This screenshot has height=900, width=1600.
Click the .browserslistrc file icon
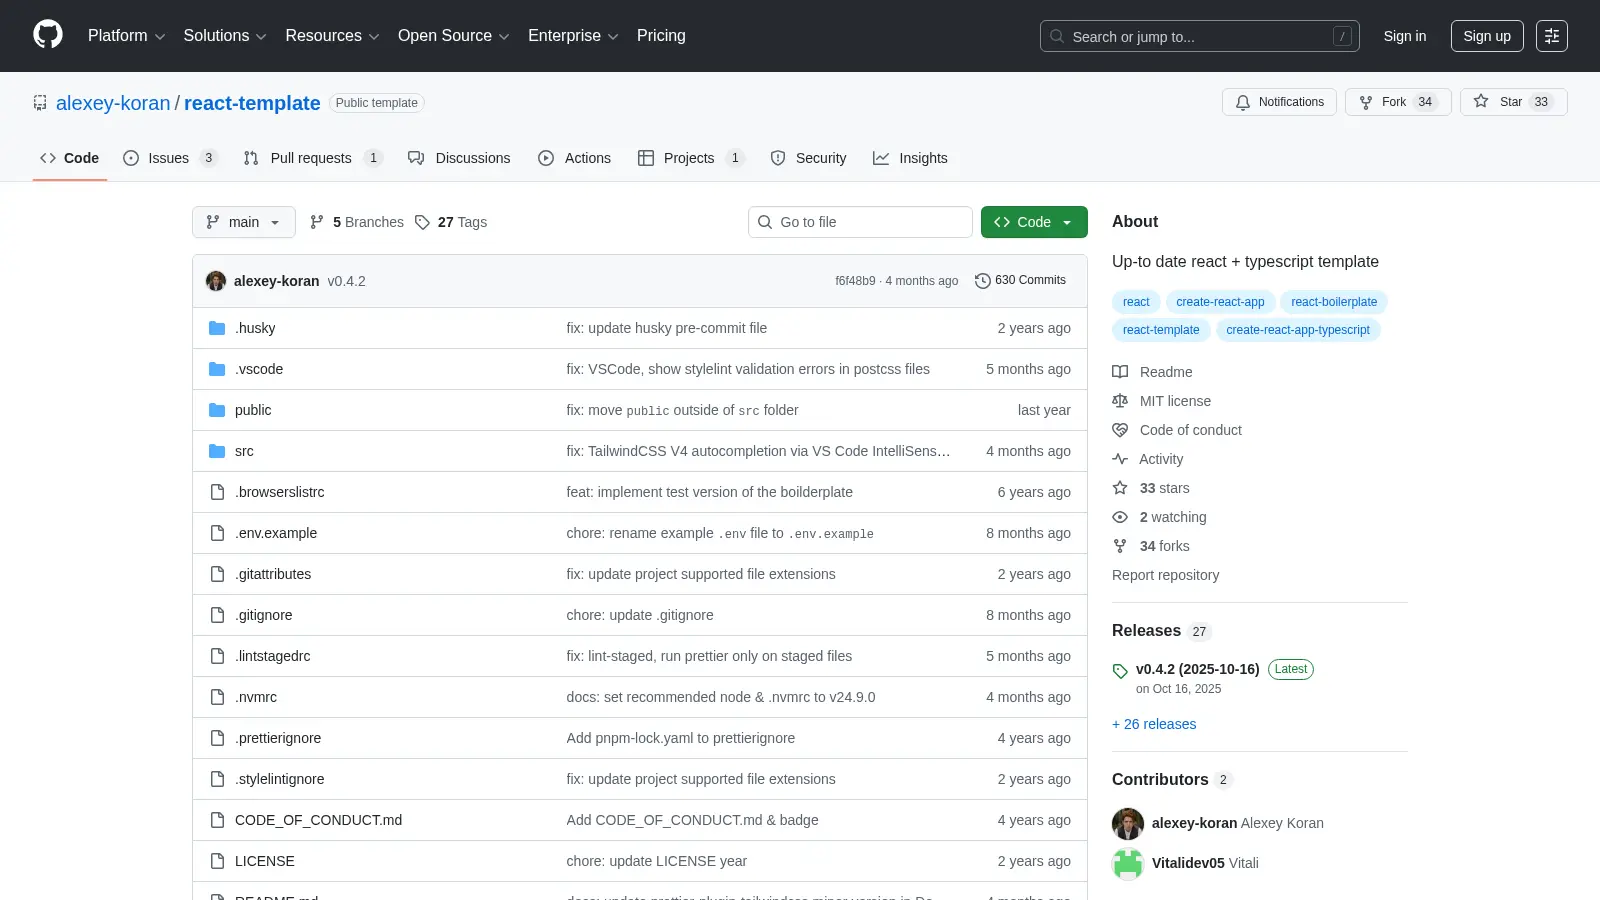pyautogui.click(x=217, y=492)
